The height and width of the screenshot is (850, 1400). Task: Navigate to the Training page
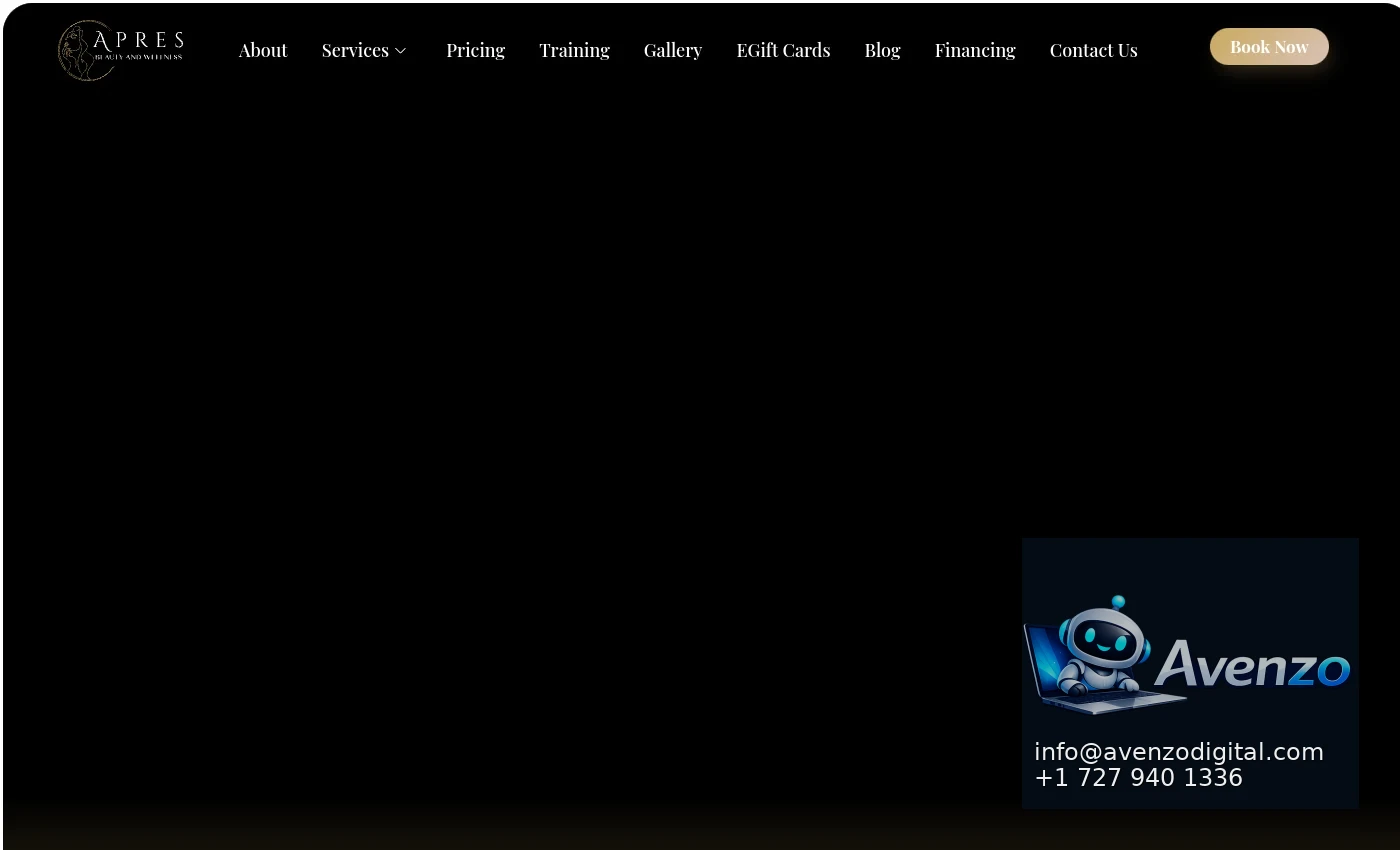pyautogui.click(x=575, y=50)
